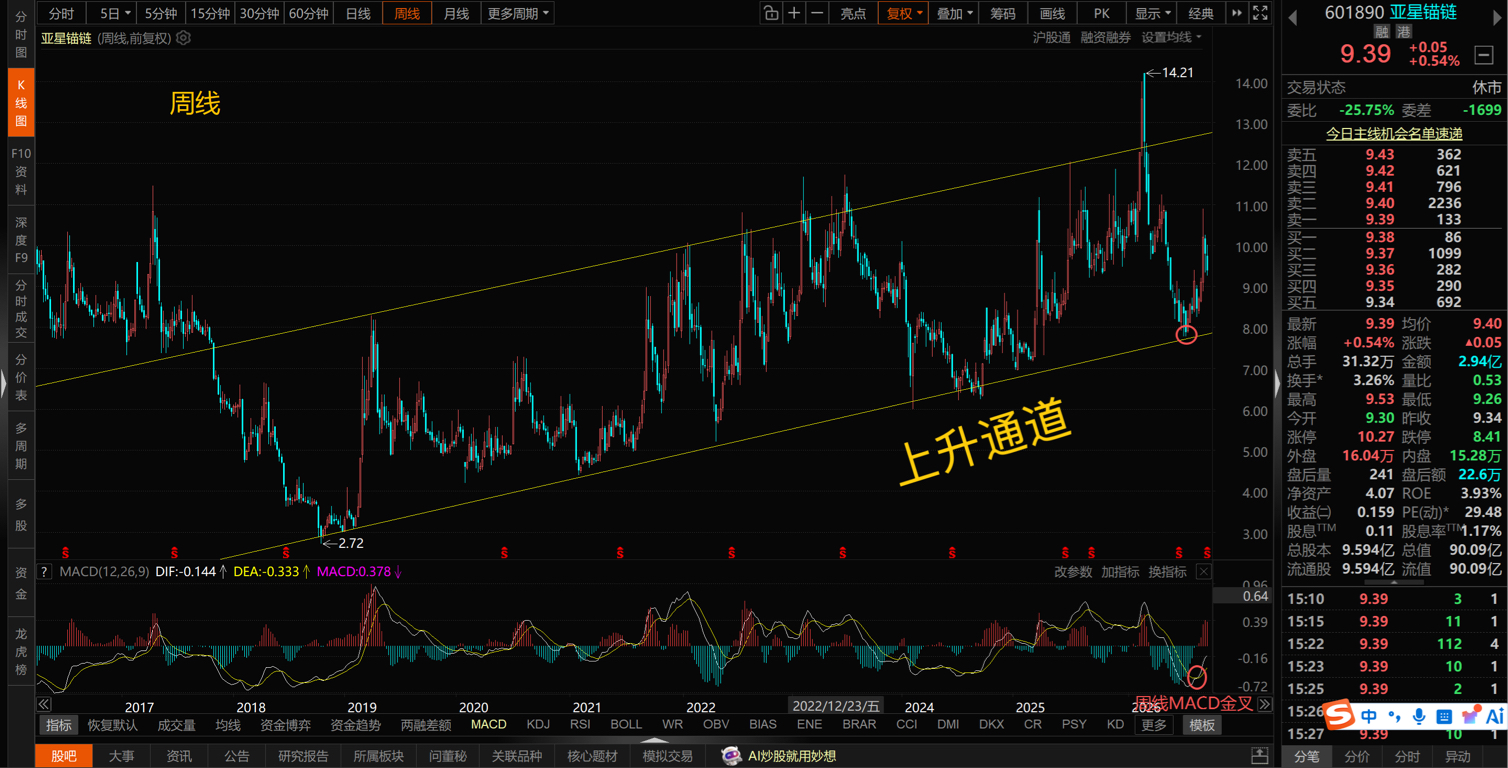Switch to the 日线 period tab
Image resolution: width=1508 pixels, height=768 pixels.
coord(358,13)
